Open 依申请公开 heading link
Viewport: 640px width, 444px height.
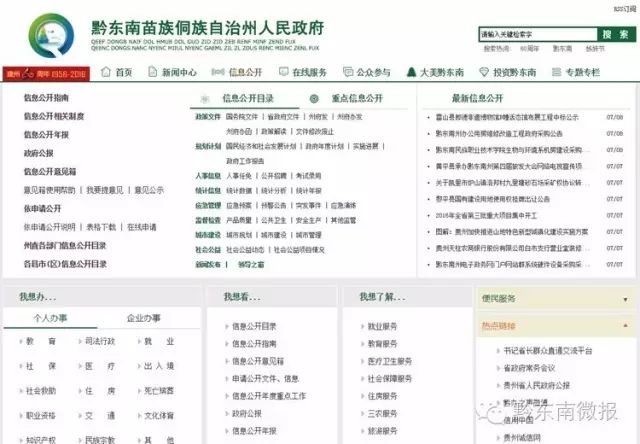42,209
